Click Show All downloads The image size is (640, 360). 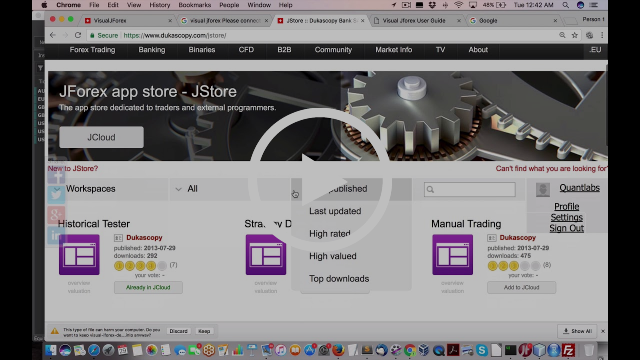coord(578,331)
